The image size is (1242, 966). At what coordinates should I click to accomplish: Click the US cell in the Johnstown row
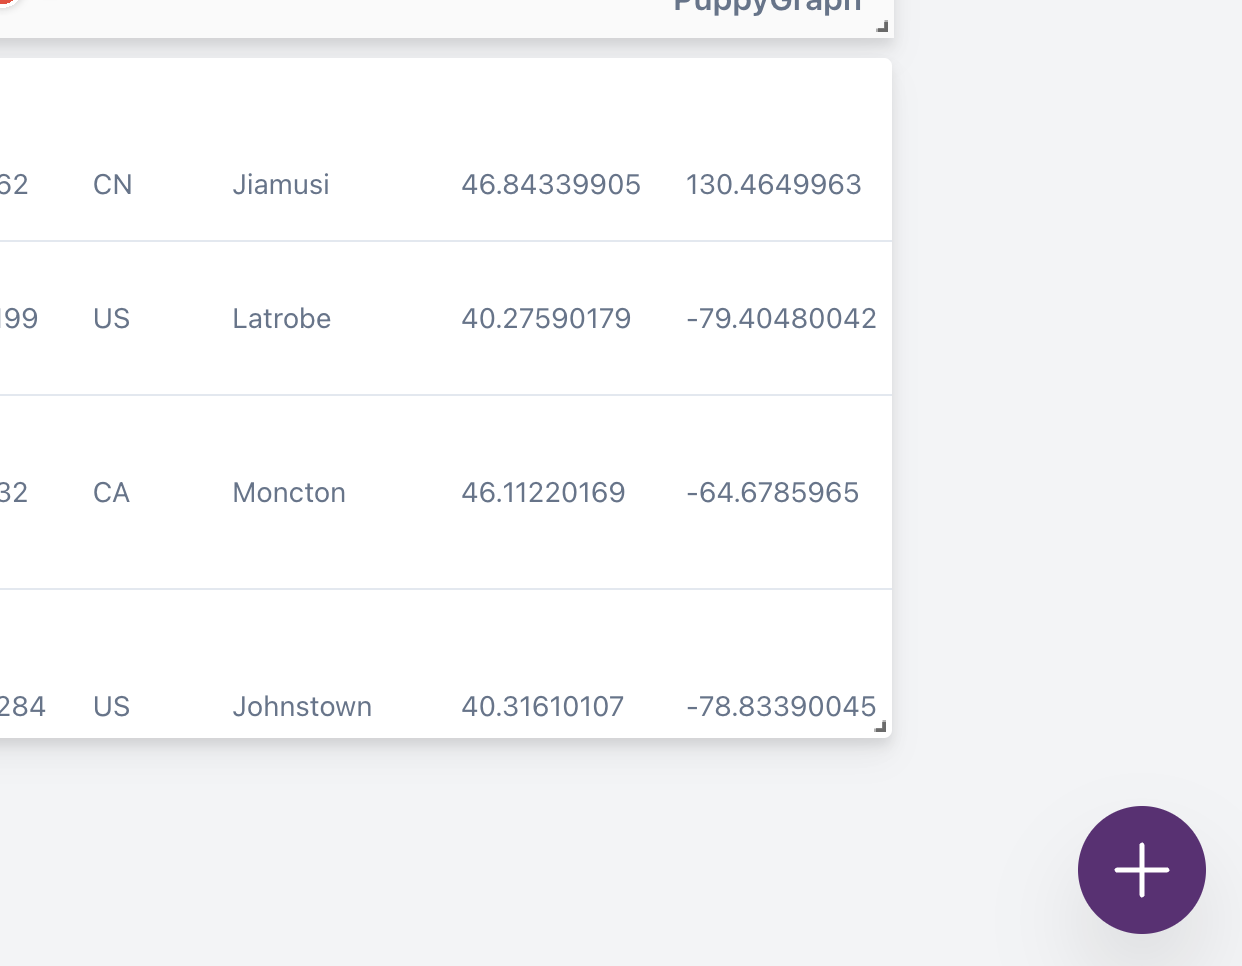tap(111, 706)
